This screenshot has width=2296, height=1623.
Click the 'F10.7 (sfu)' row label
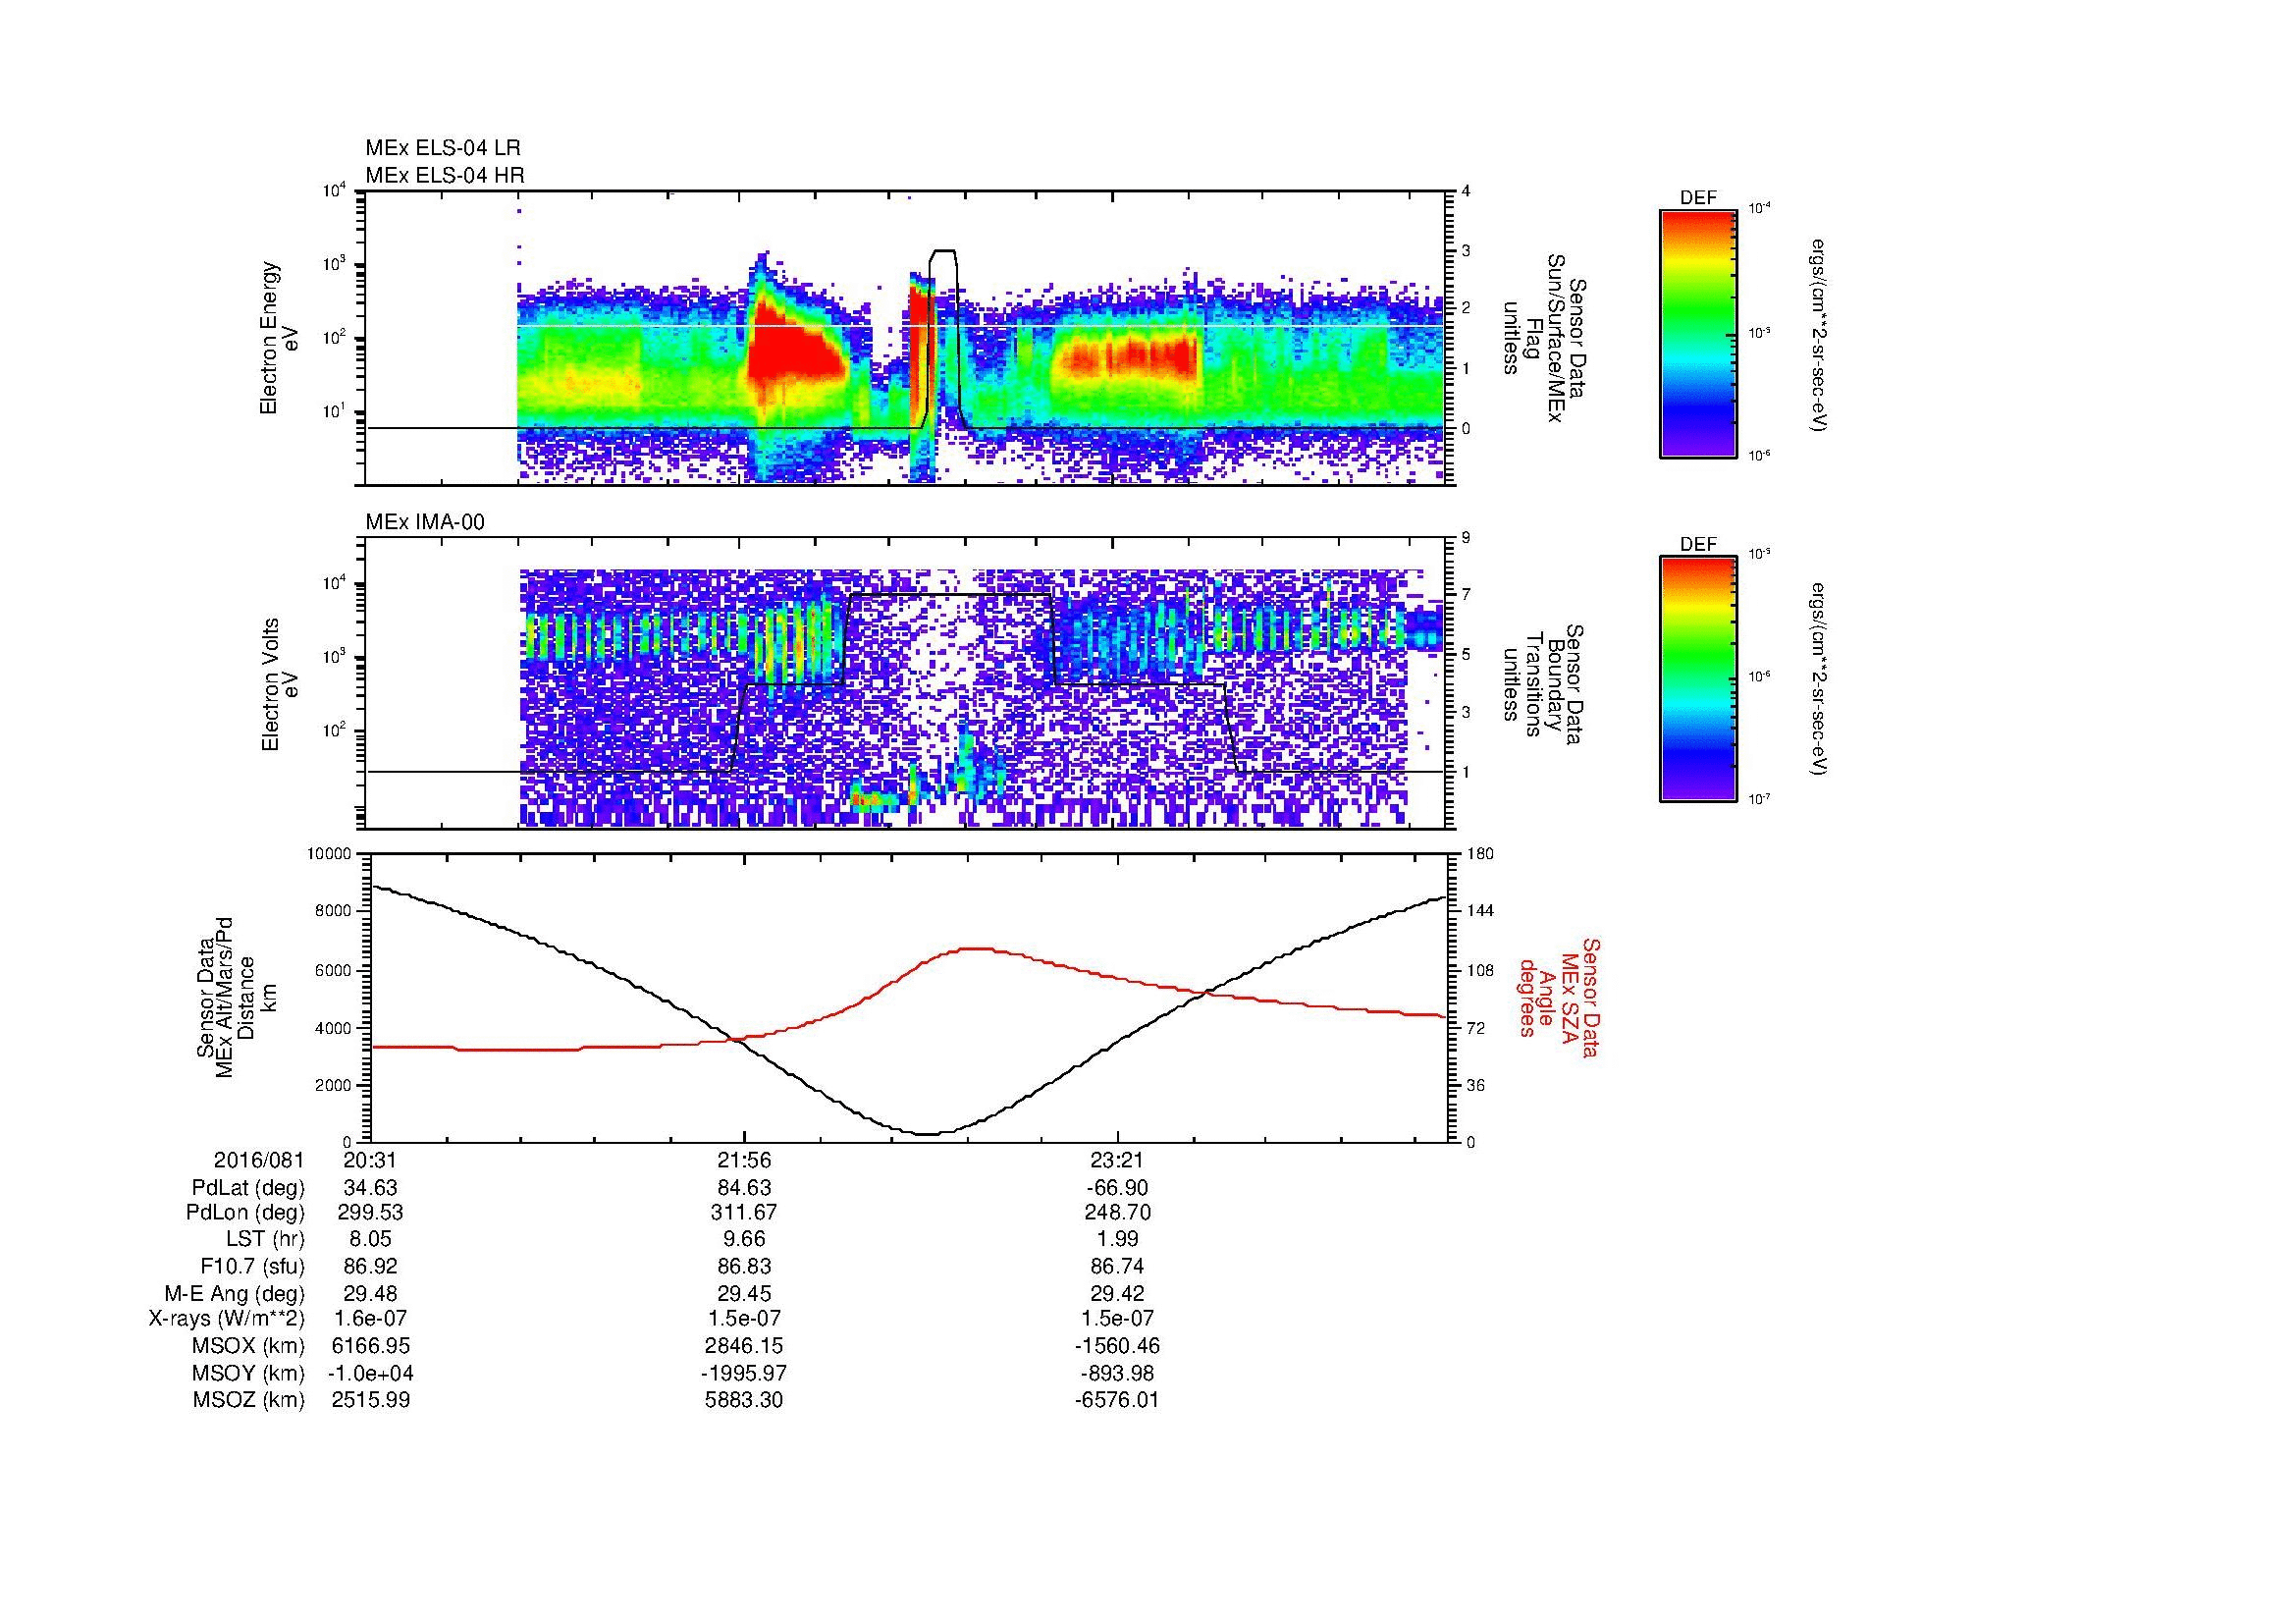point(252,1266)
